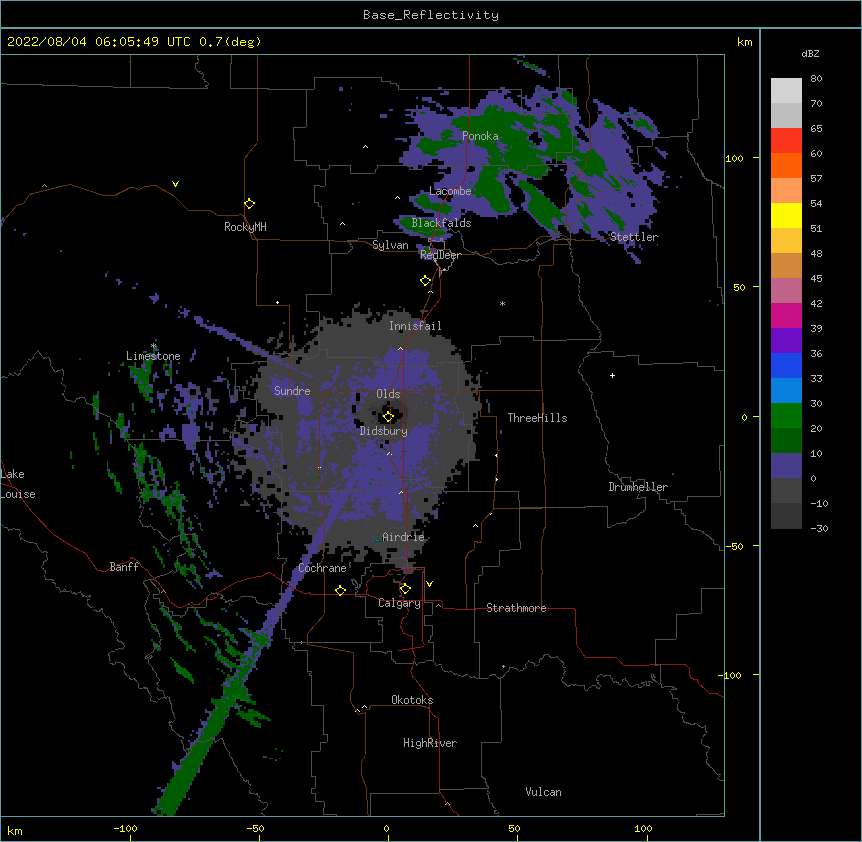Click the 100 tick on right y-axis
This screenshot has width=862, height=842.
pos(734,158)
